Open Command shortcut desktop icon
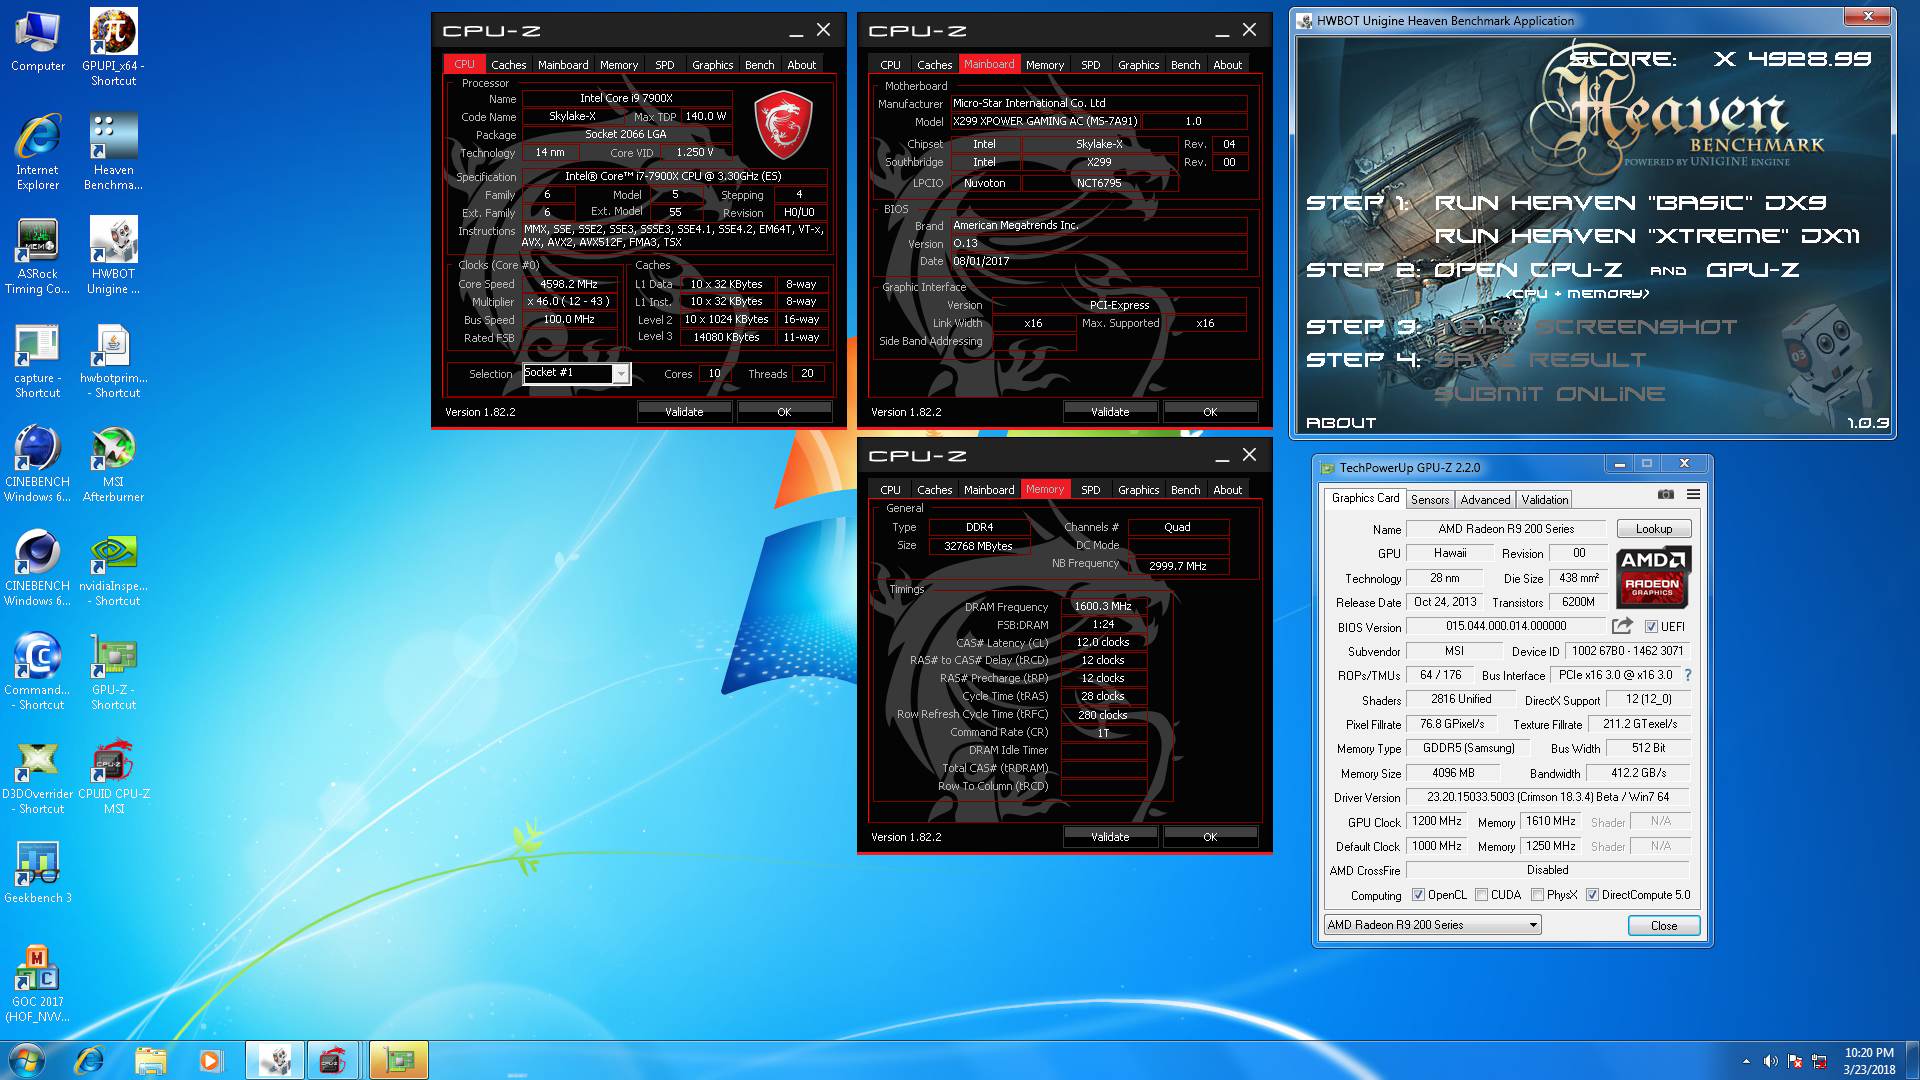This screenshot has width=1920, height=1080. click(x=38, y=671)
